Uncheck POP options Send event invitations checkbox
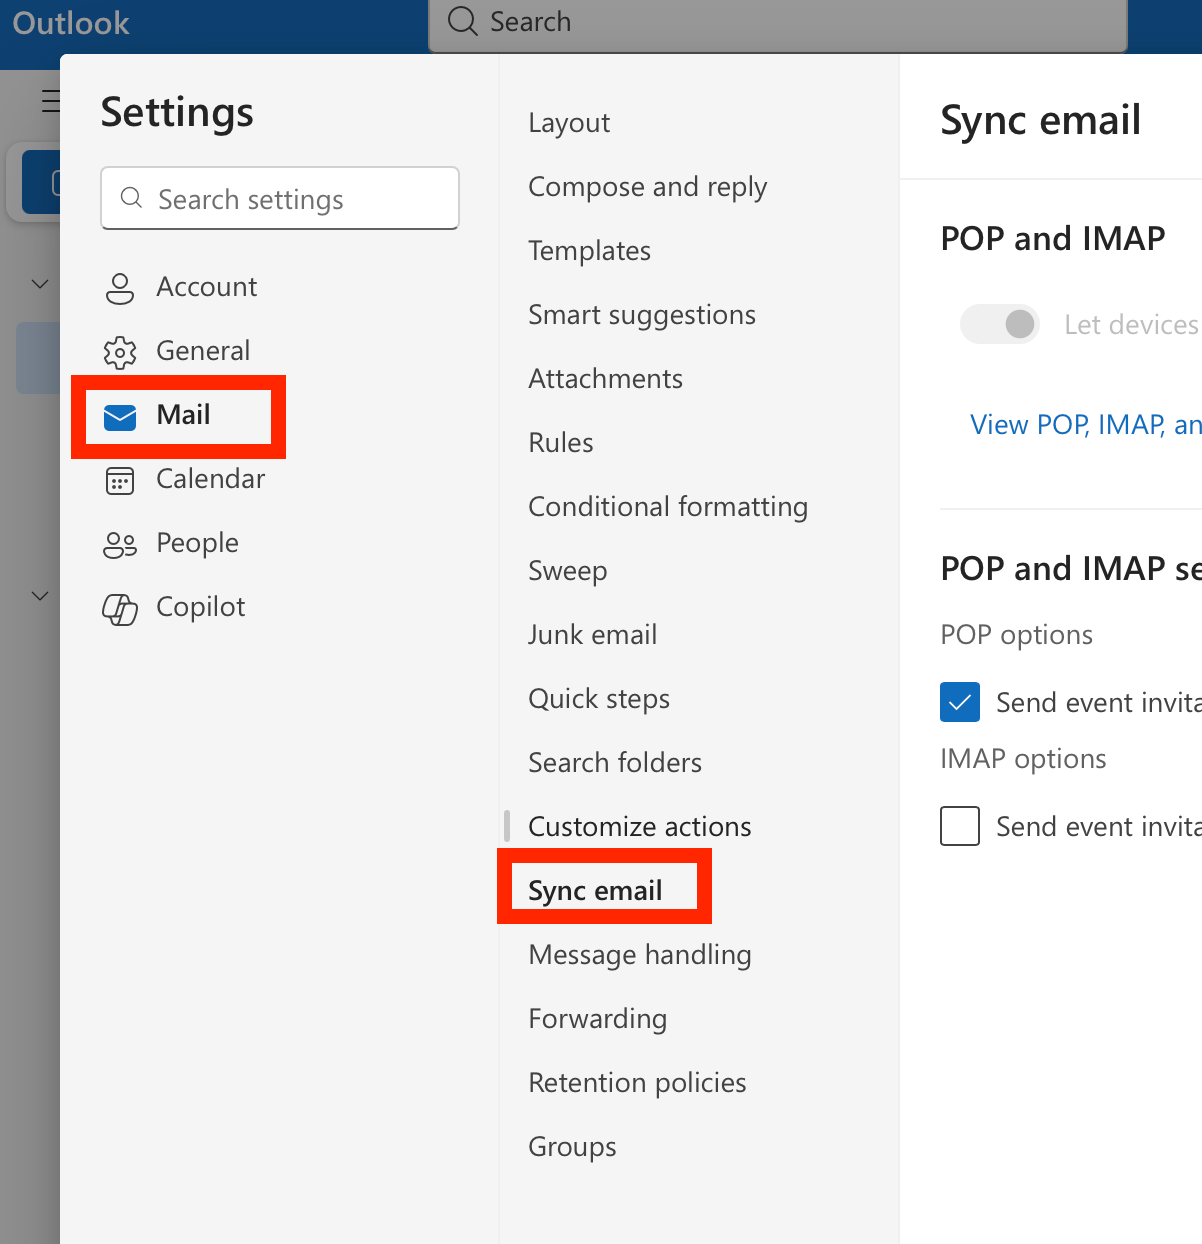This screenshot has height=1244, width=1202. (x=960, y=702)
